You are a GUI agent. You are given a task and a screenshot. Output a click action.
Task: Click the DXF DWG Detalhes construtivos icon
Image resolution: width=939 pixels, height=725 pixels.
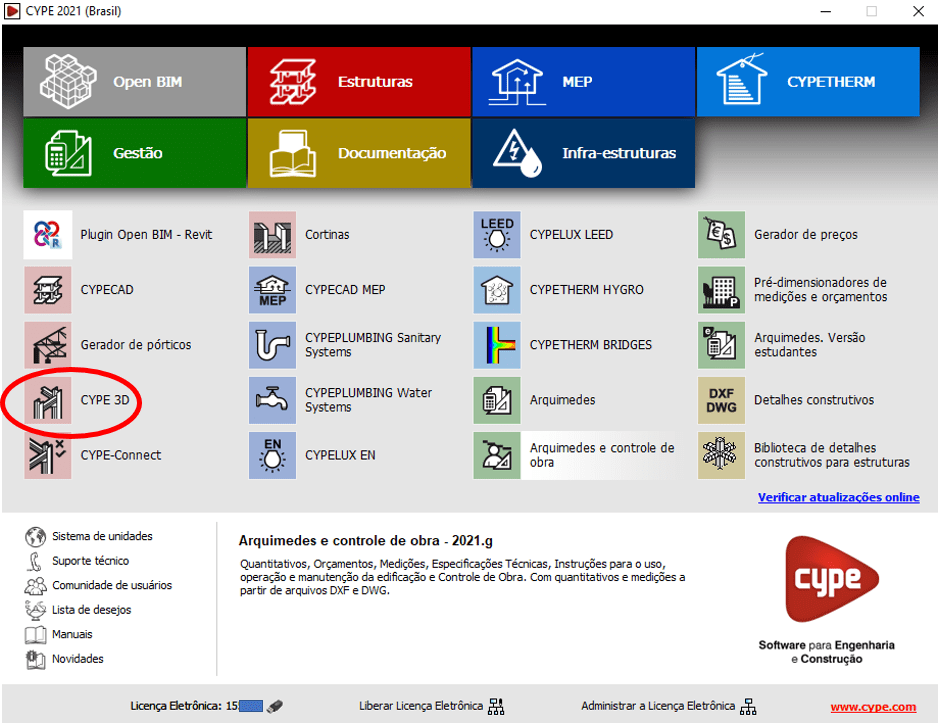(x=722, y=400)
